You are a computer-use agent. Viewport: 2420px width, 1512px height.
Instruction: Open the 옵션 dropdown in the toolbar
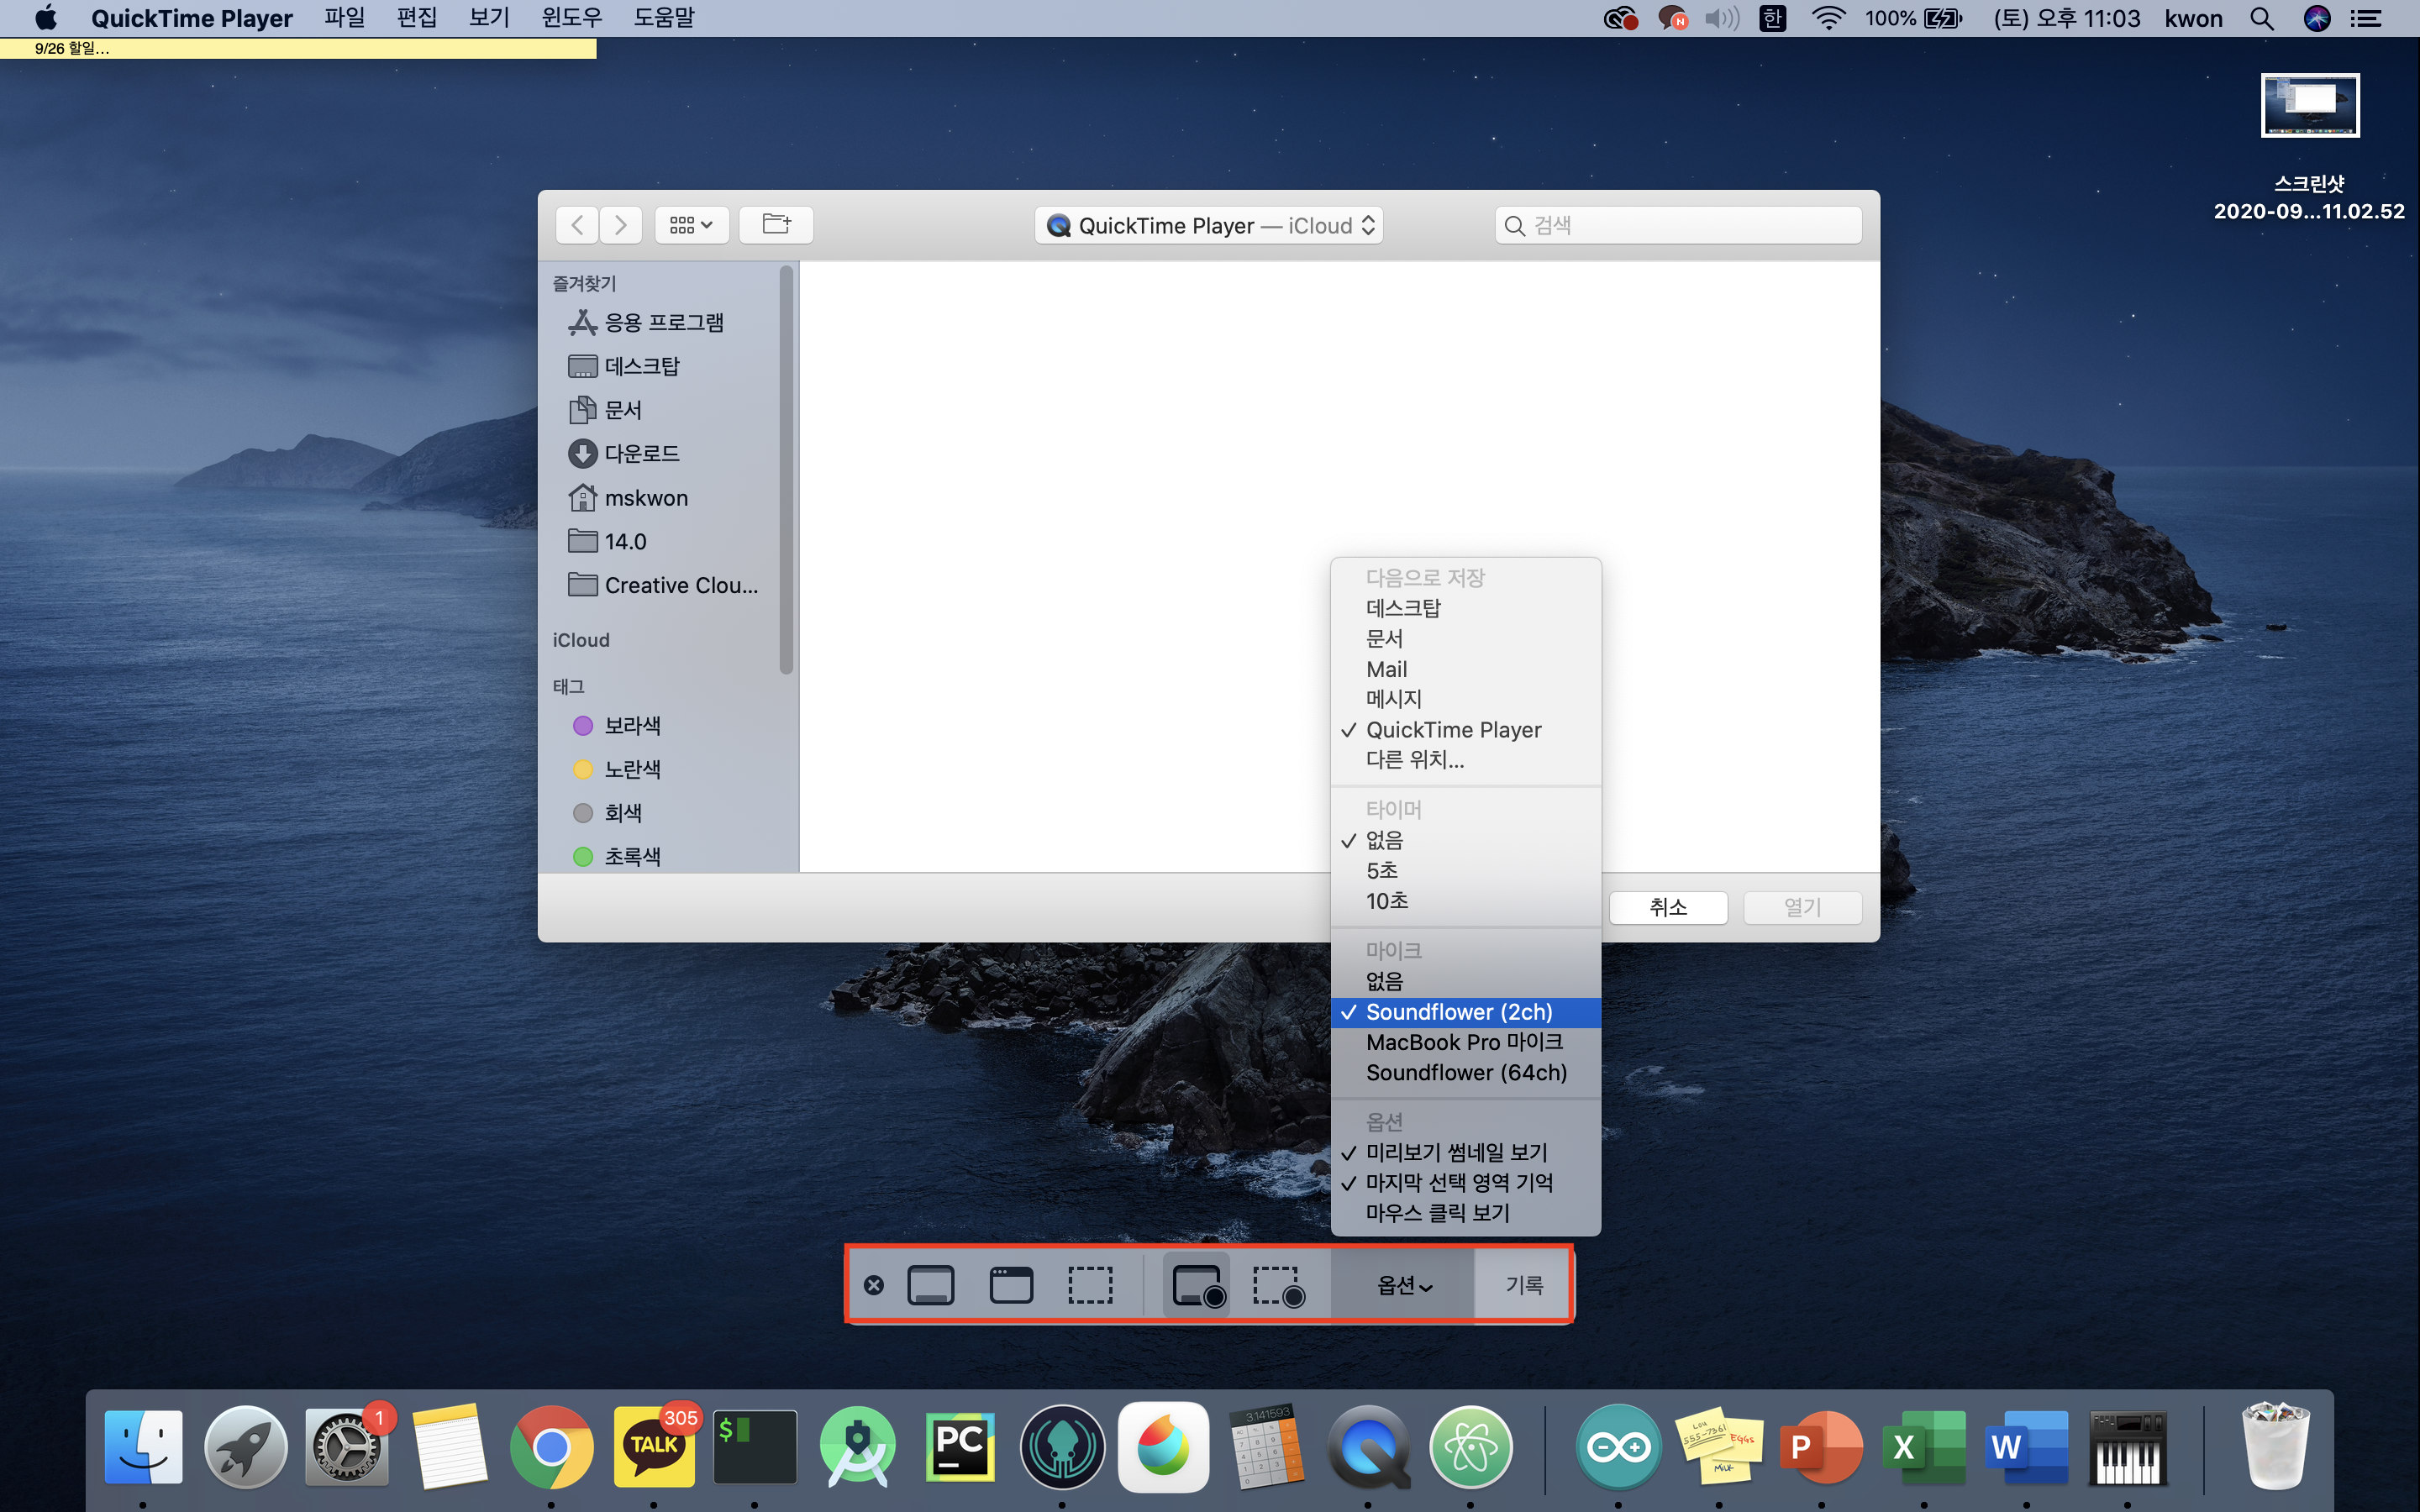tap(1403, 1285)
